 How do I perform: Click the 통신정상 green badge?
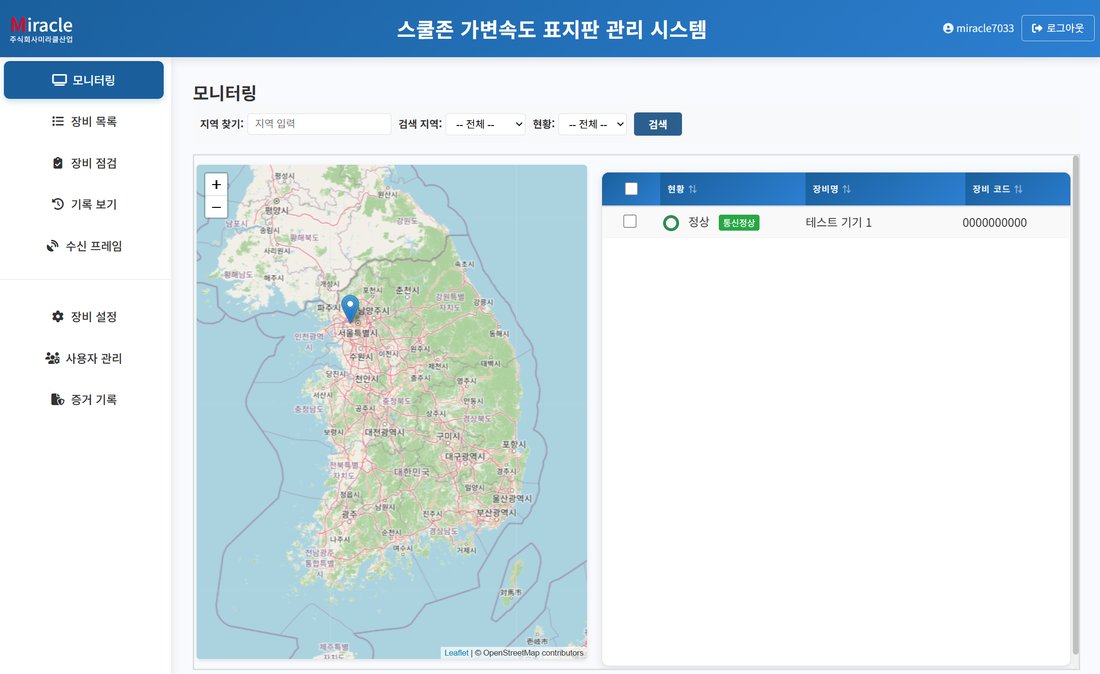tap(739, 223)
